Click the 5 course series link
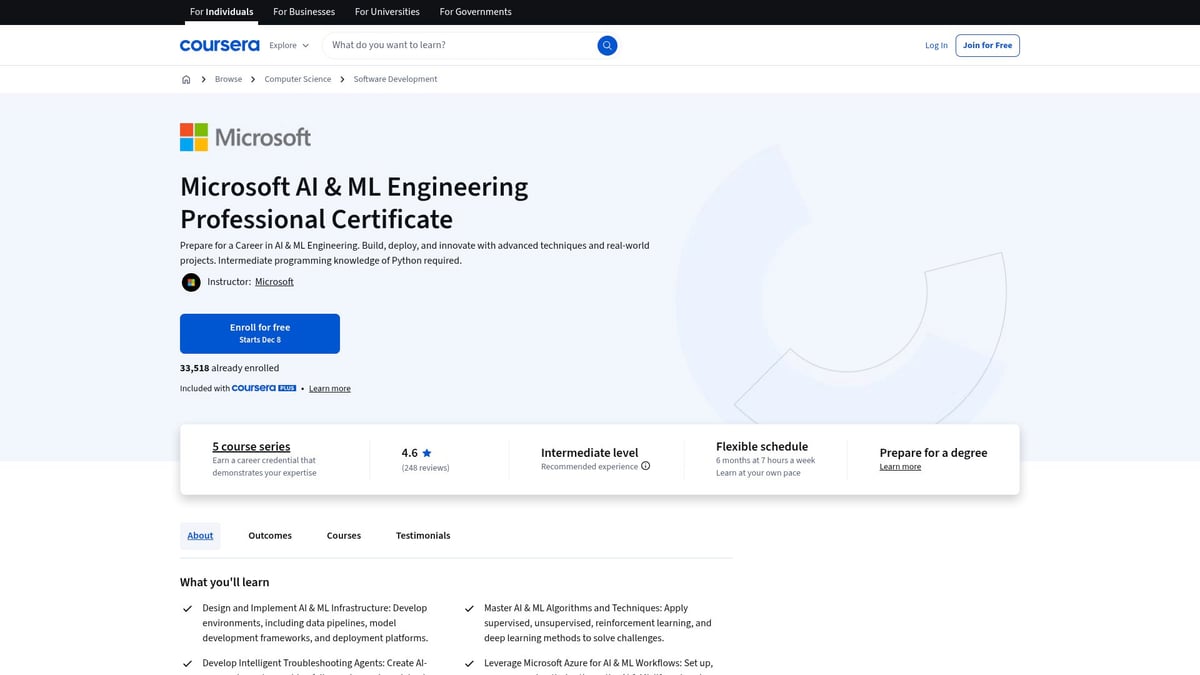 point(251,447)
